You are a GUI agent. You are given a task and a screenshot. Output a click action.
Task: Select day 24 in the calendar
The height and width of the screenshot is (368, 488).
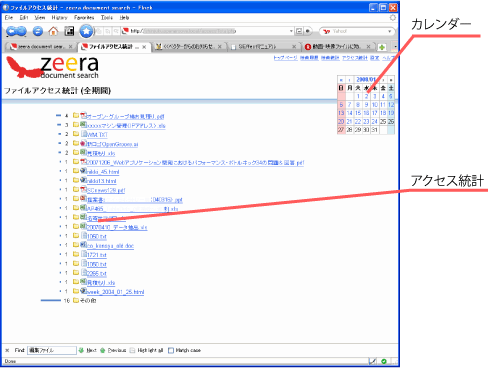tap(374, 121)
